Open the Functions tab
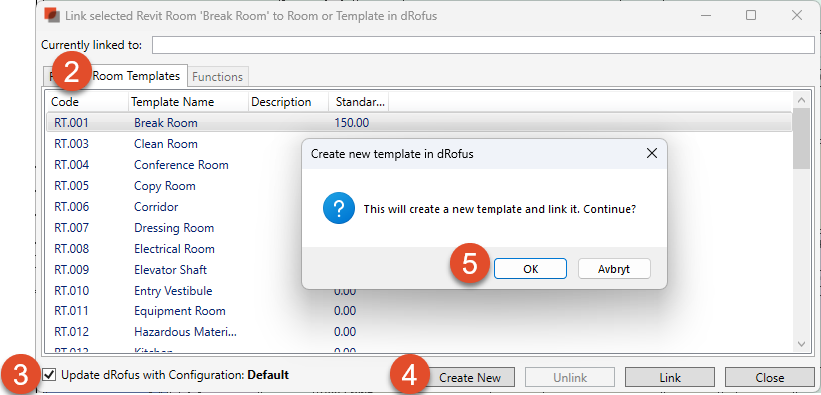 (x=217, y=77)
